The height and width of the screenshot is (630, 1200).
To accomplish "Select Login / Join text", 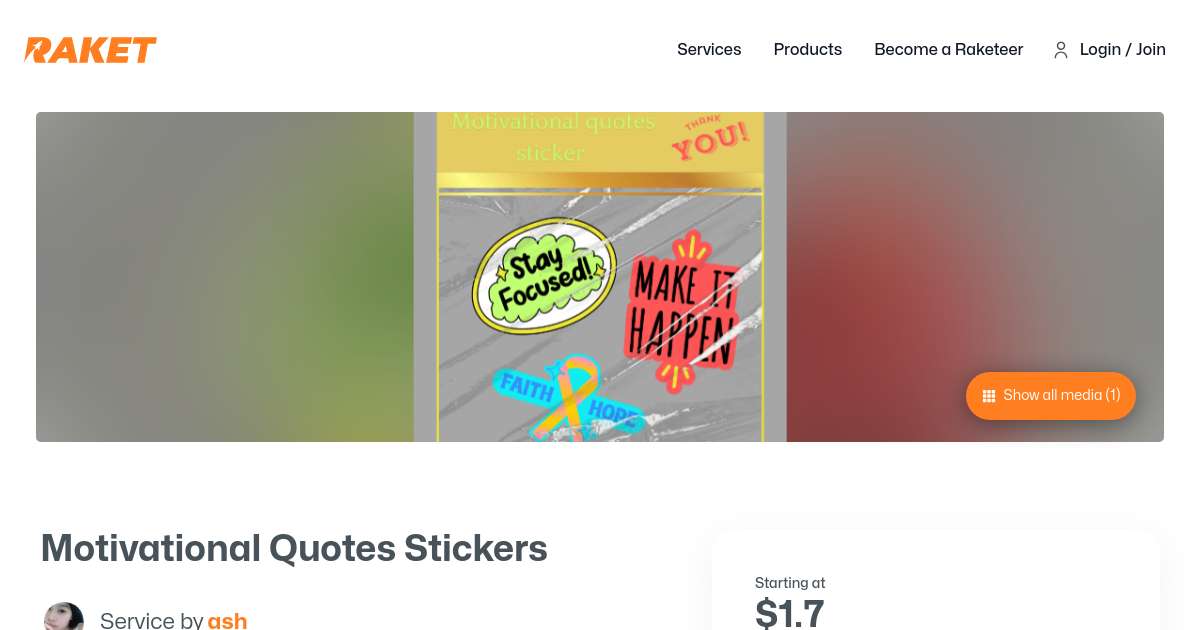I will click(x=1123, y=50).
